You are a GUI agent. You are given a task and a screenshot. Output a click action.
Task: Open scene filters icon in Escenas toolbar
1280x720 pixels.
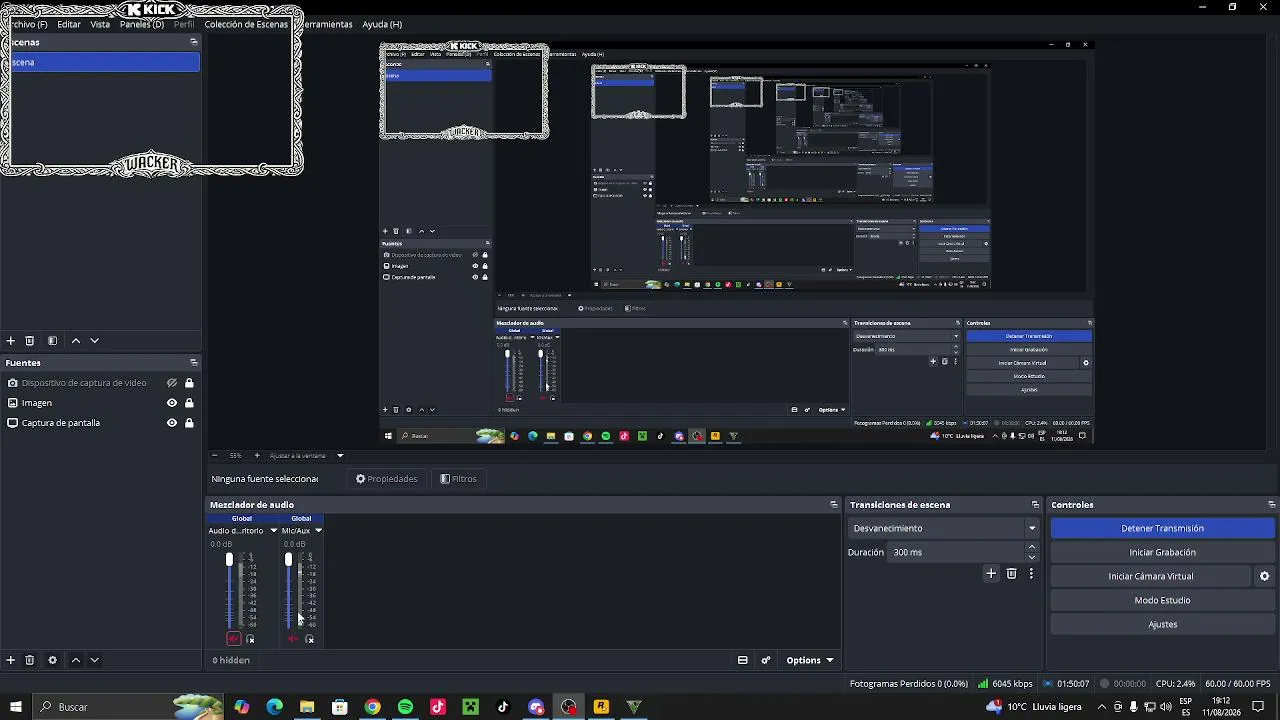point(52,341)
